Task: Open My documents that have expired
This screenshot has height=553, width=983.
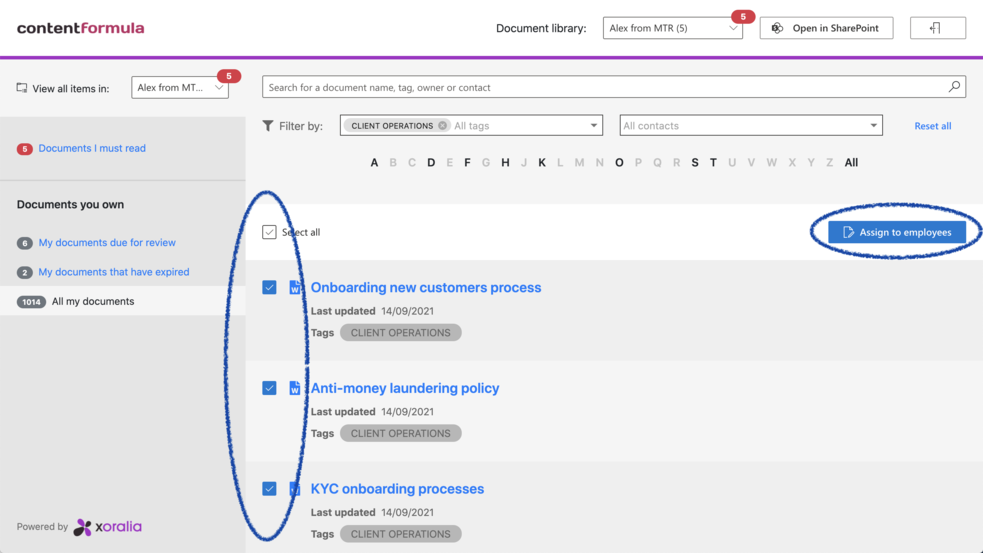Action: (x=114, y=272)
